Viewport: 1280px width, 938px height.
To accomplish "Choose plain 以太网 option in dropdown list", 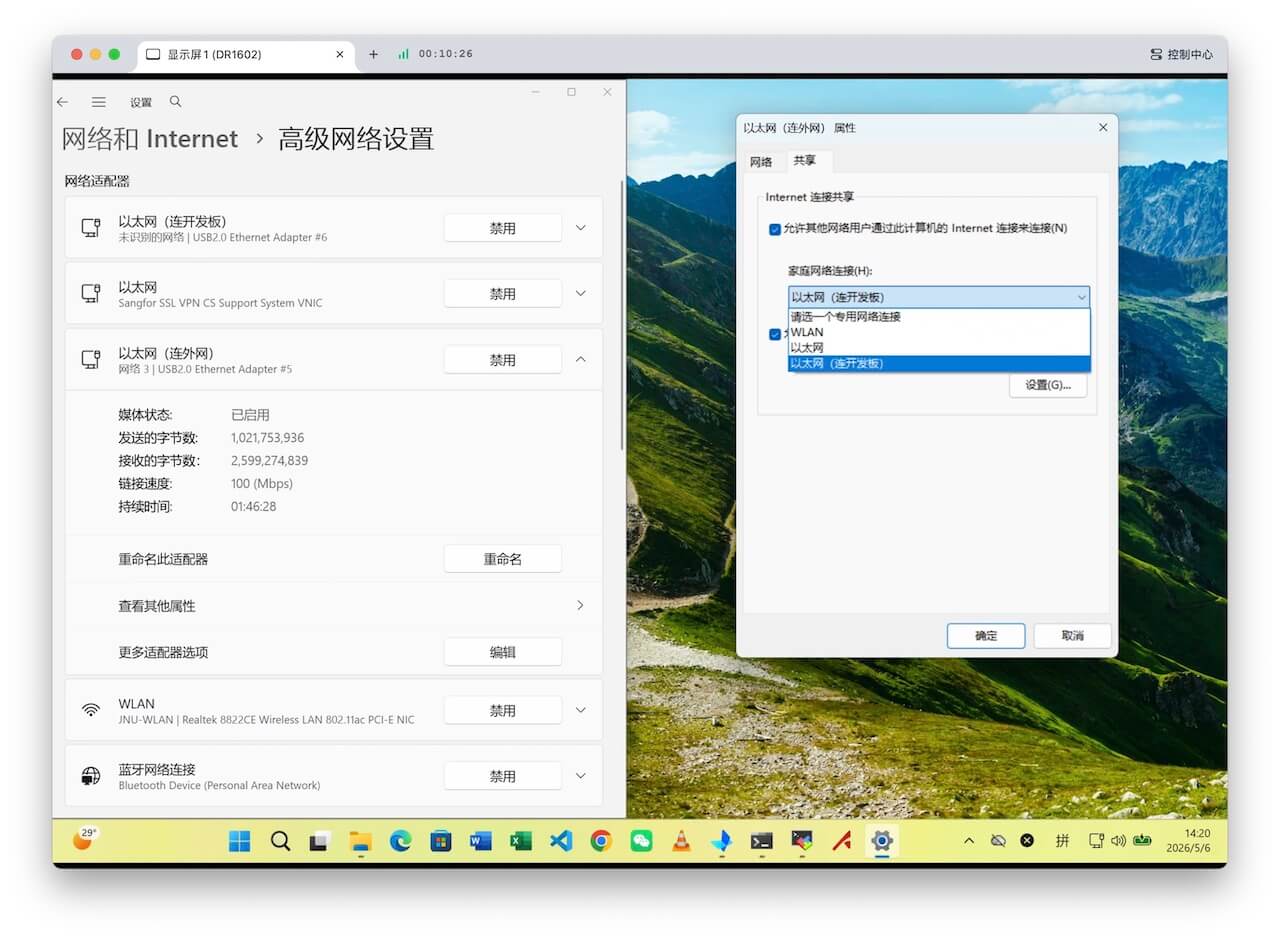I will tap(939, 347).
